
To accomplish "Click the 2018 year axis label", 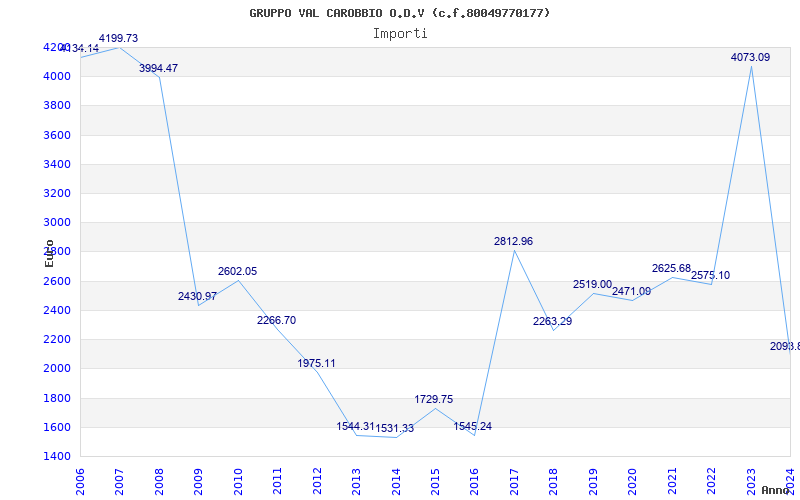I will [x=554, y=482].
